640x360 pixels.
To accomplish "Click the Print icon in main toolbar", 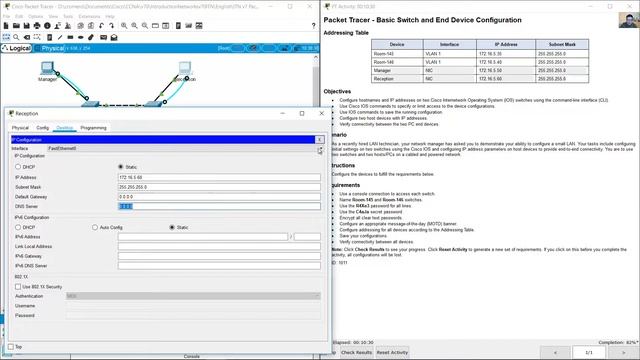I will pyautogui.click(x=37, y=26).
